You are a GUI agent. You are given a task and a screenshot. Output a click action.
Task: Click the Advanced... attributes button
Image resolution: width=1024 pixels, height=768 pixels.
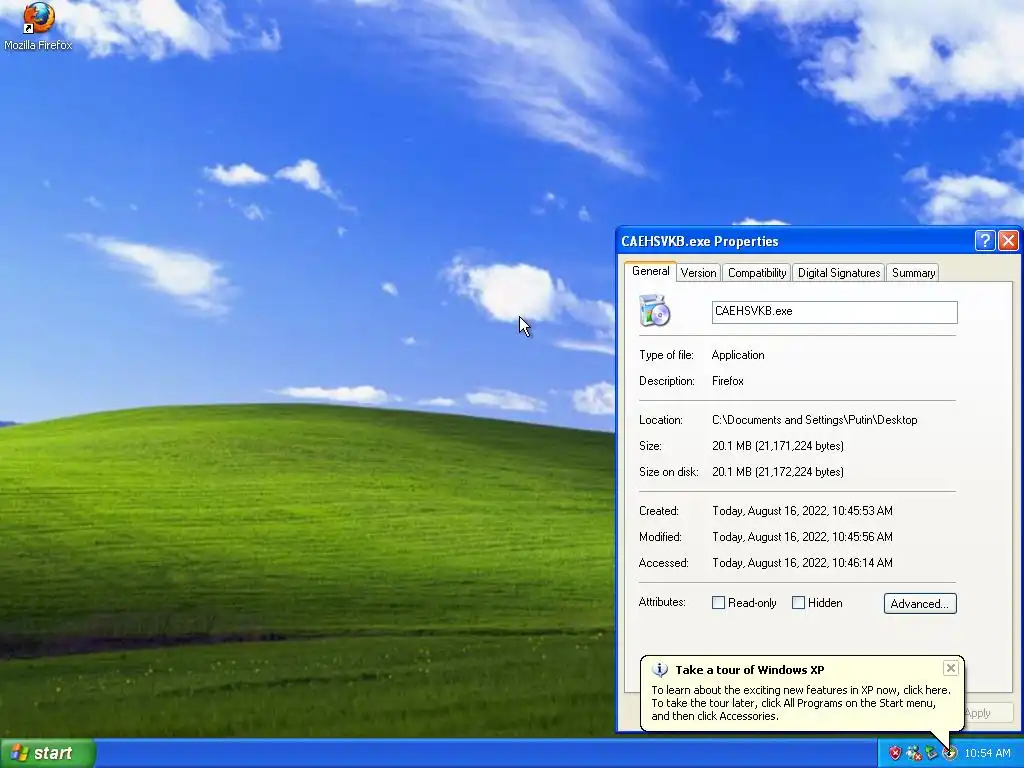coord(920,603)
